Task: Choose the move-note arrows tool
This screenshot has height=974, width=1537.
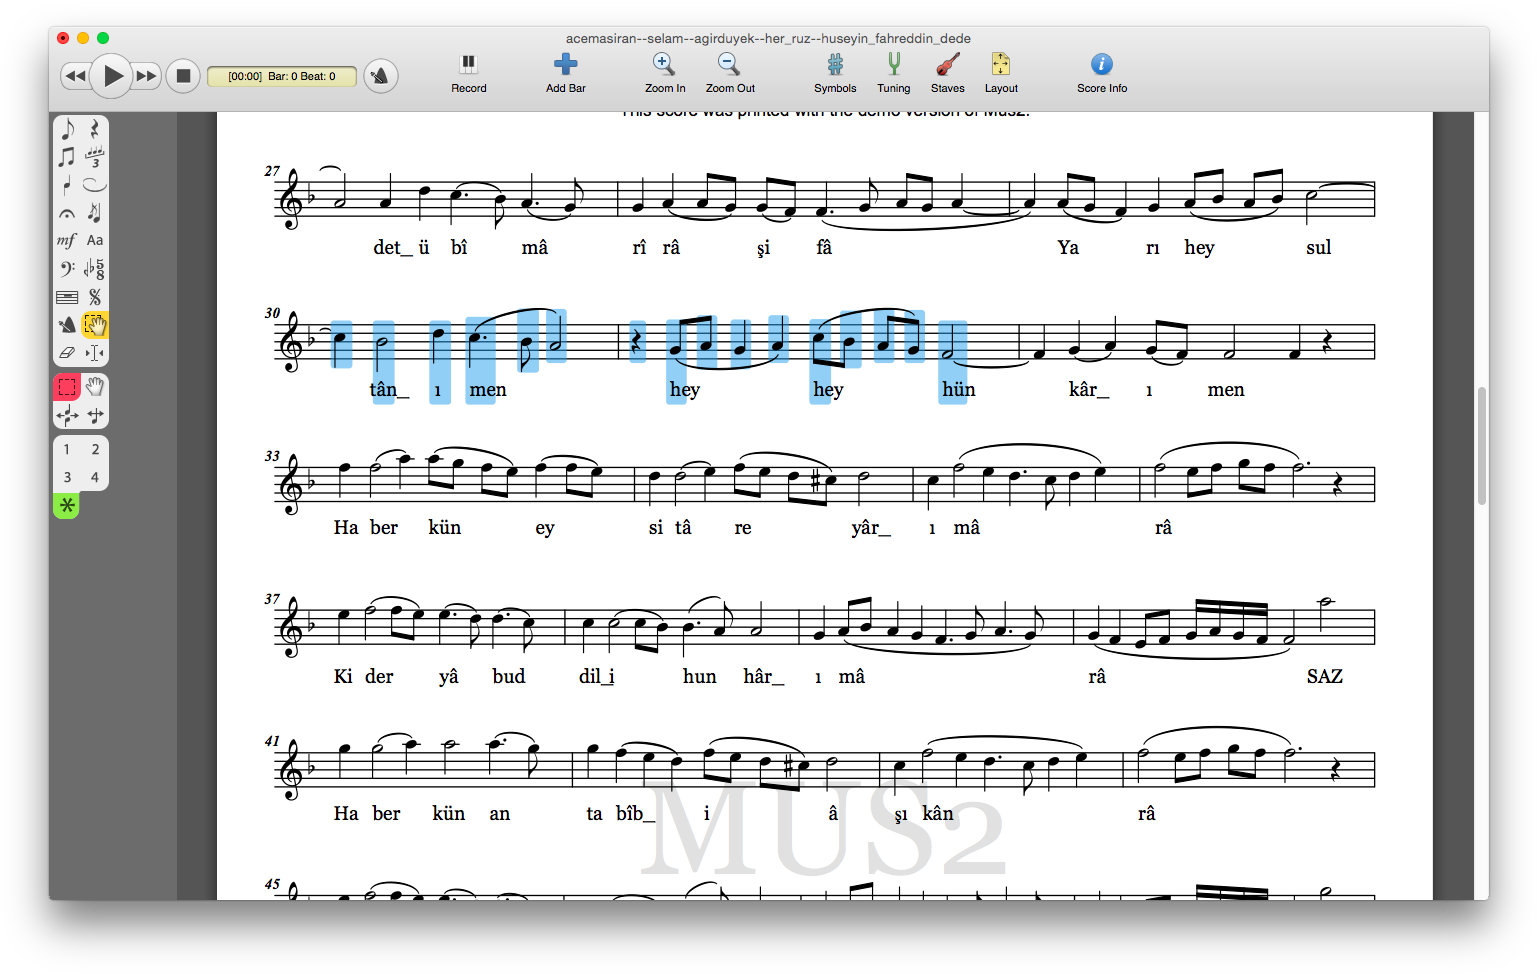Action: click(67, 415)
